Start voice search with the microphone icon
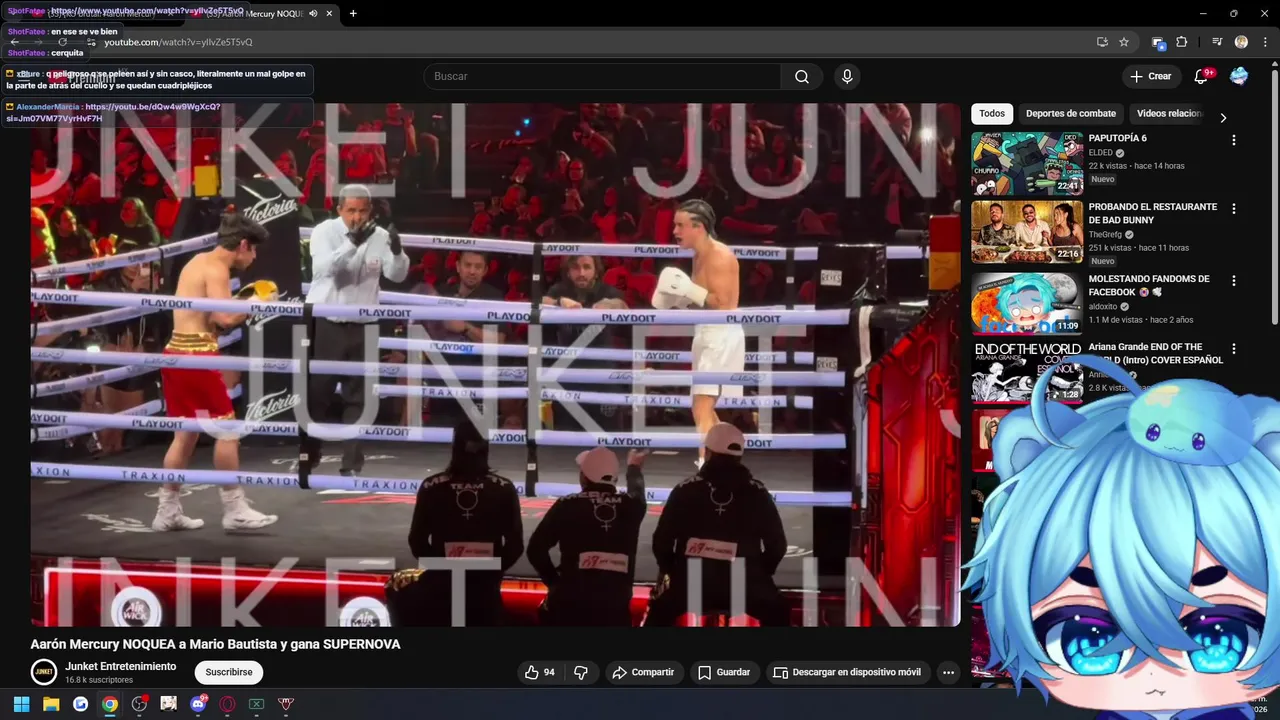1280x720 pixels. tap(847, 77)
